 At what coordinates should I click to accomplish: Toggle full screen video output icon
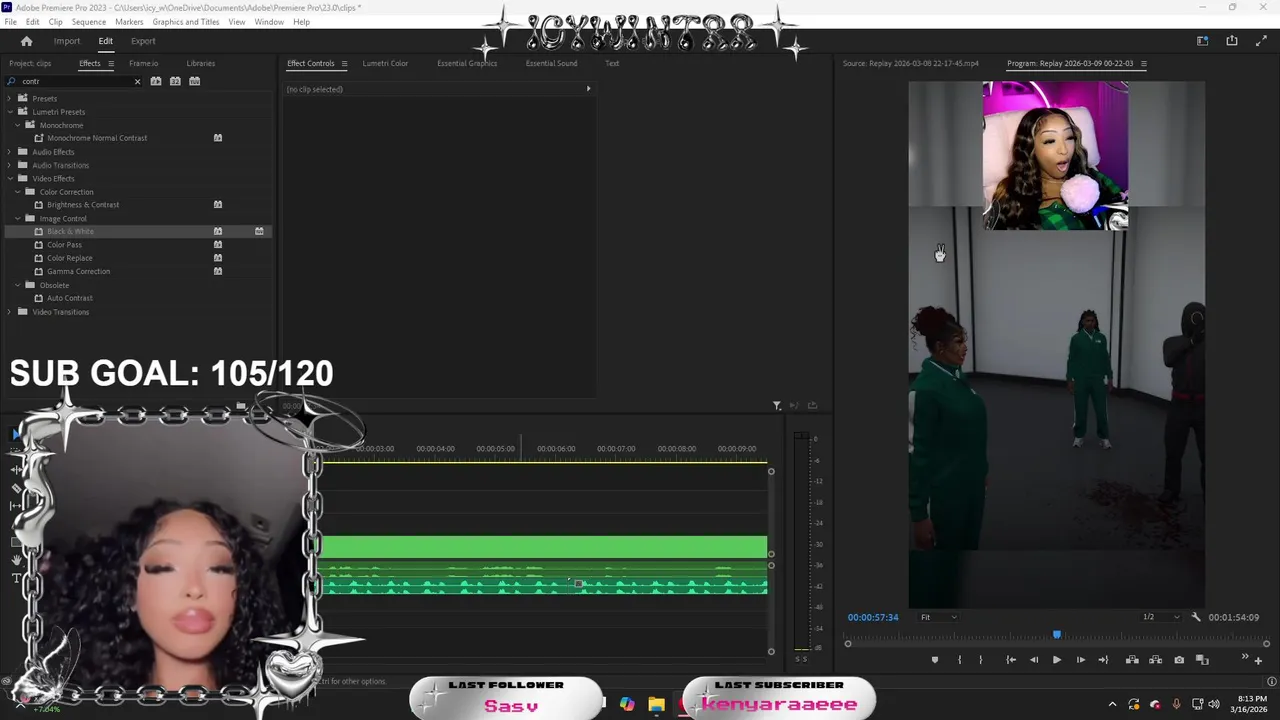coord(1261,41)
